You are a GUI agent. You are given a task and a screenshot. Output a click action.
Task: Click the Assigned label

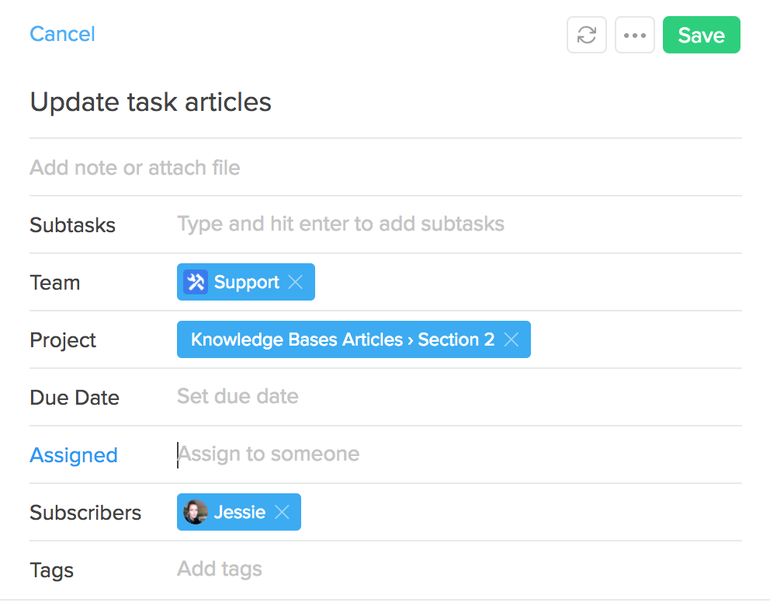click(x=74, y=455)
